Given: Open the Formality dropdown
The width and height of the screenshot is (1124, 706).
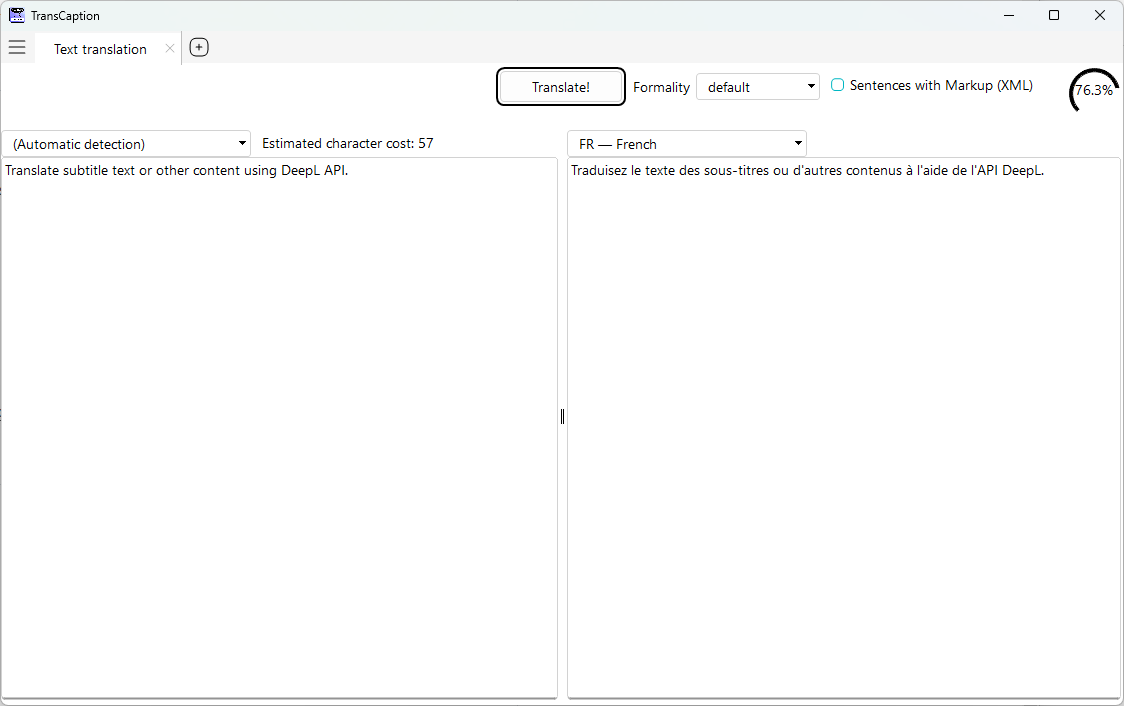Looking at the screenshot, I should (757, 87).
